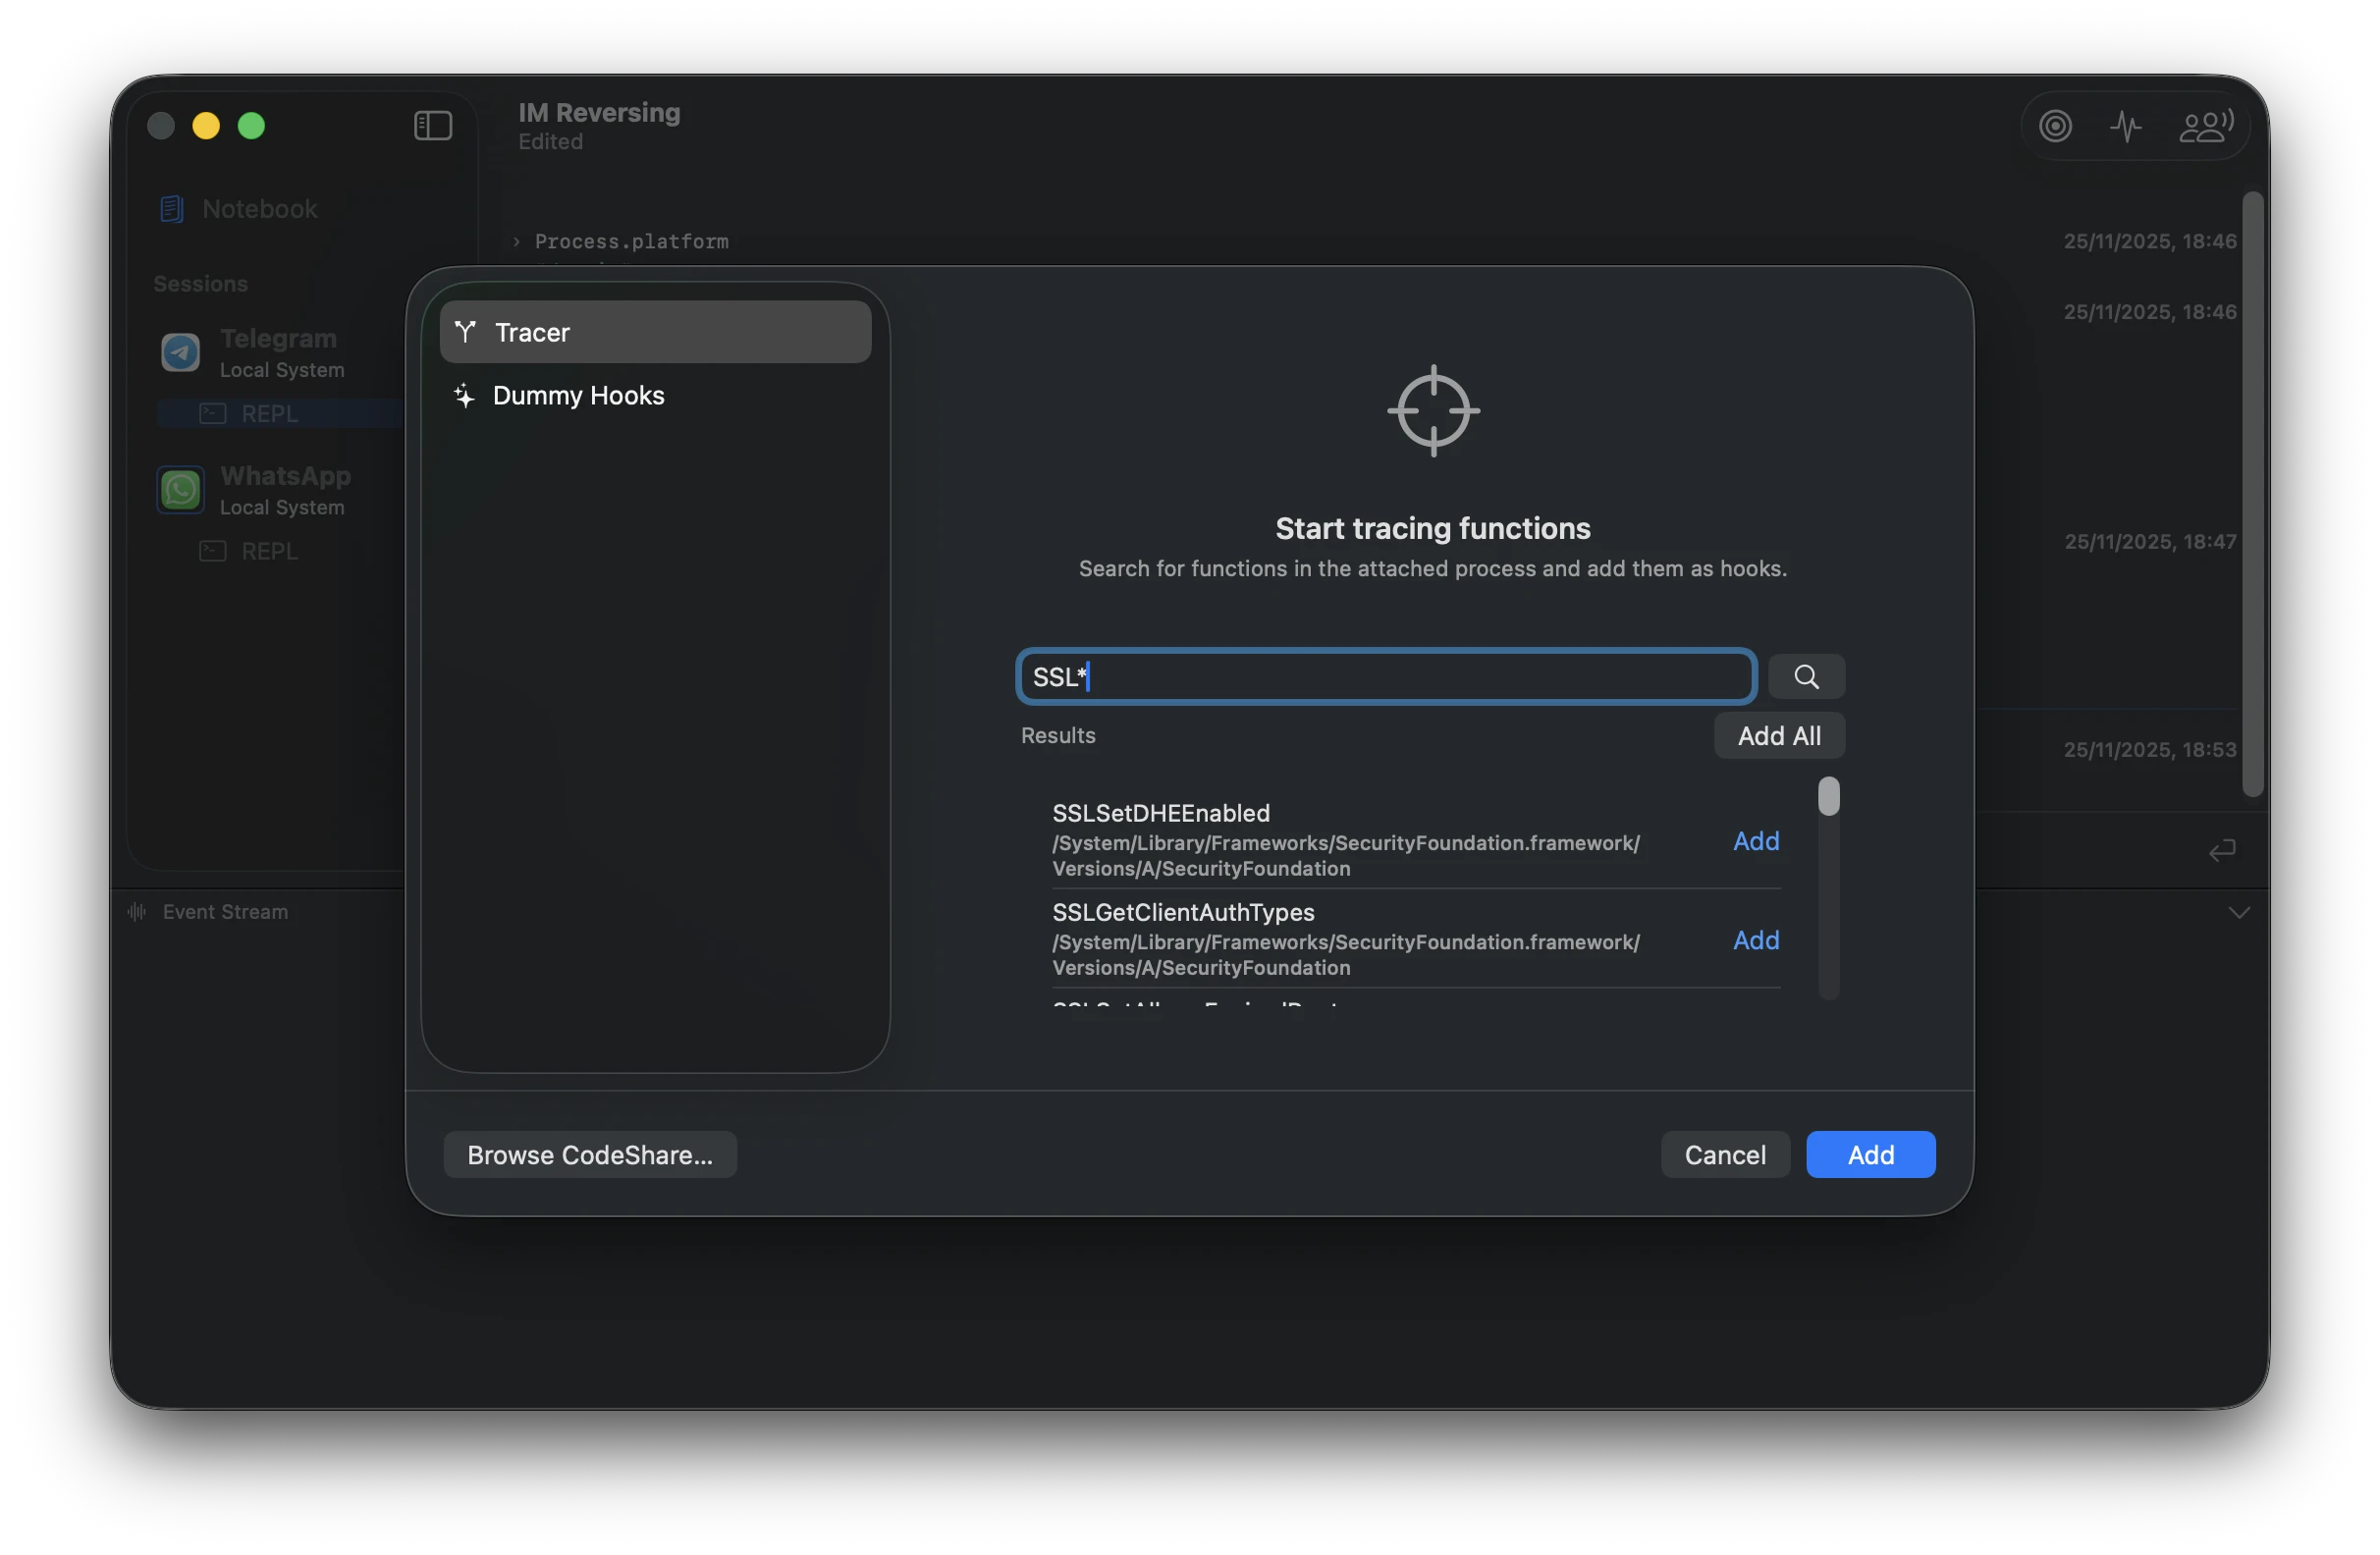Click the Event Stream waveform icon

click(x=137, y=912)
